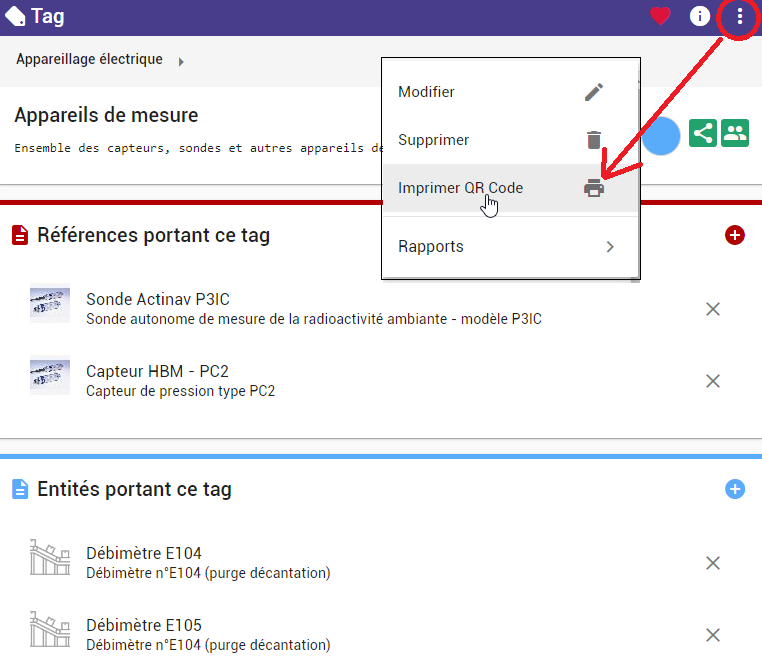Select Modifier in the context menu
The width and height of the screenshot is (762, 671).
coord(510,92)
